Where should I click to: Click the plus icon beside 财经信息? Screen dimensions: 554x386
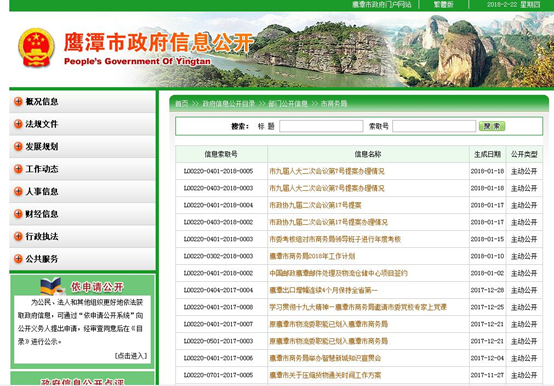18,214
